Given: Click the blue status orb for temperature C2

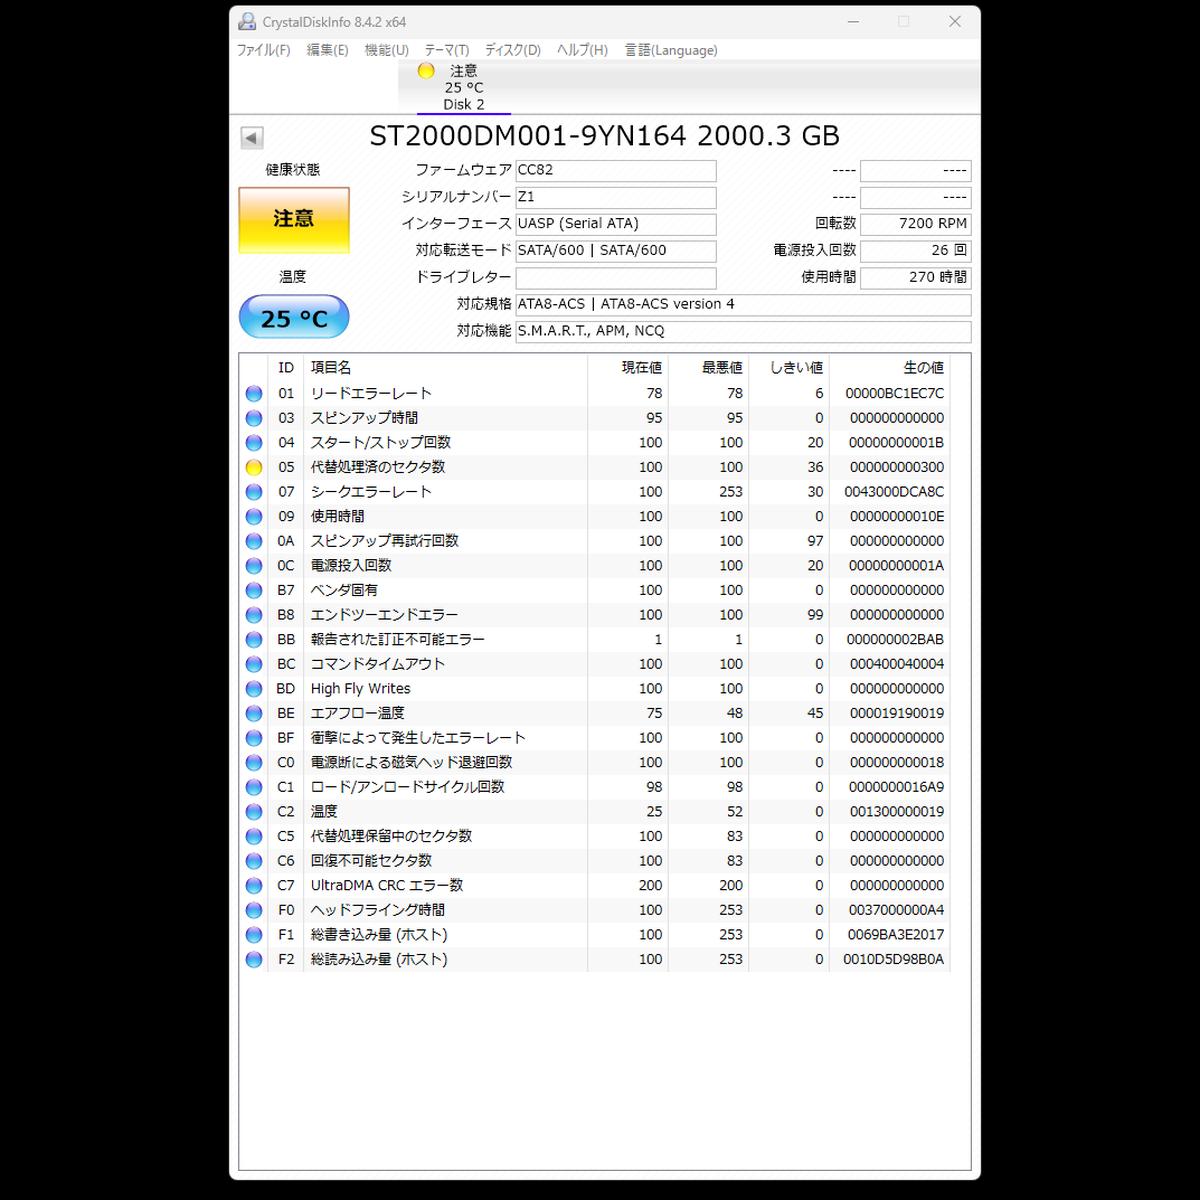Looking at the screenshot, I should pyautogui.click(x=254, y=812).
